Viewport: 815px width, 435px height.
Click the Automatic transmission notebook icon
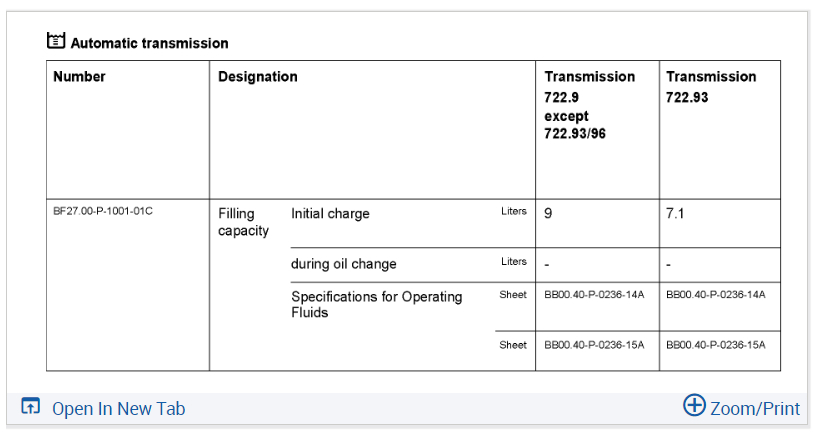coord(56,42)
